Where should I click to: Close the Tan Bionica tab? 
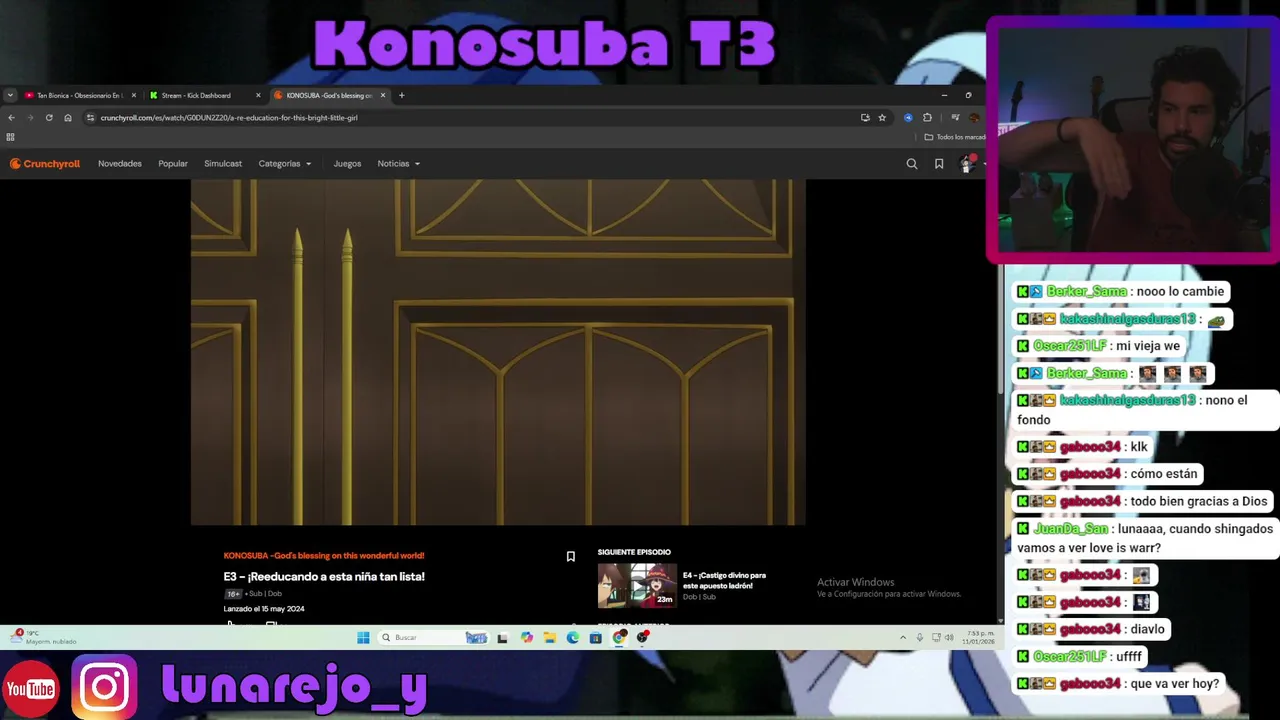134,95
